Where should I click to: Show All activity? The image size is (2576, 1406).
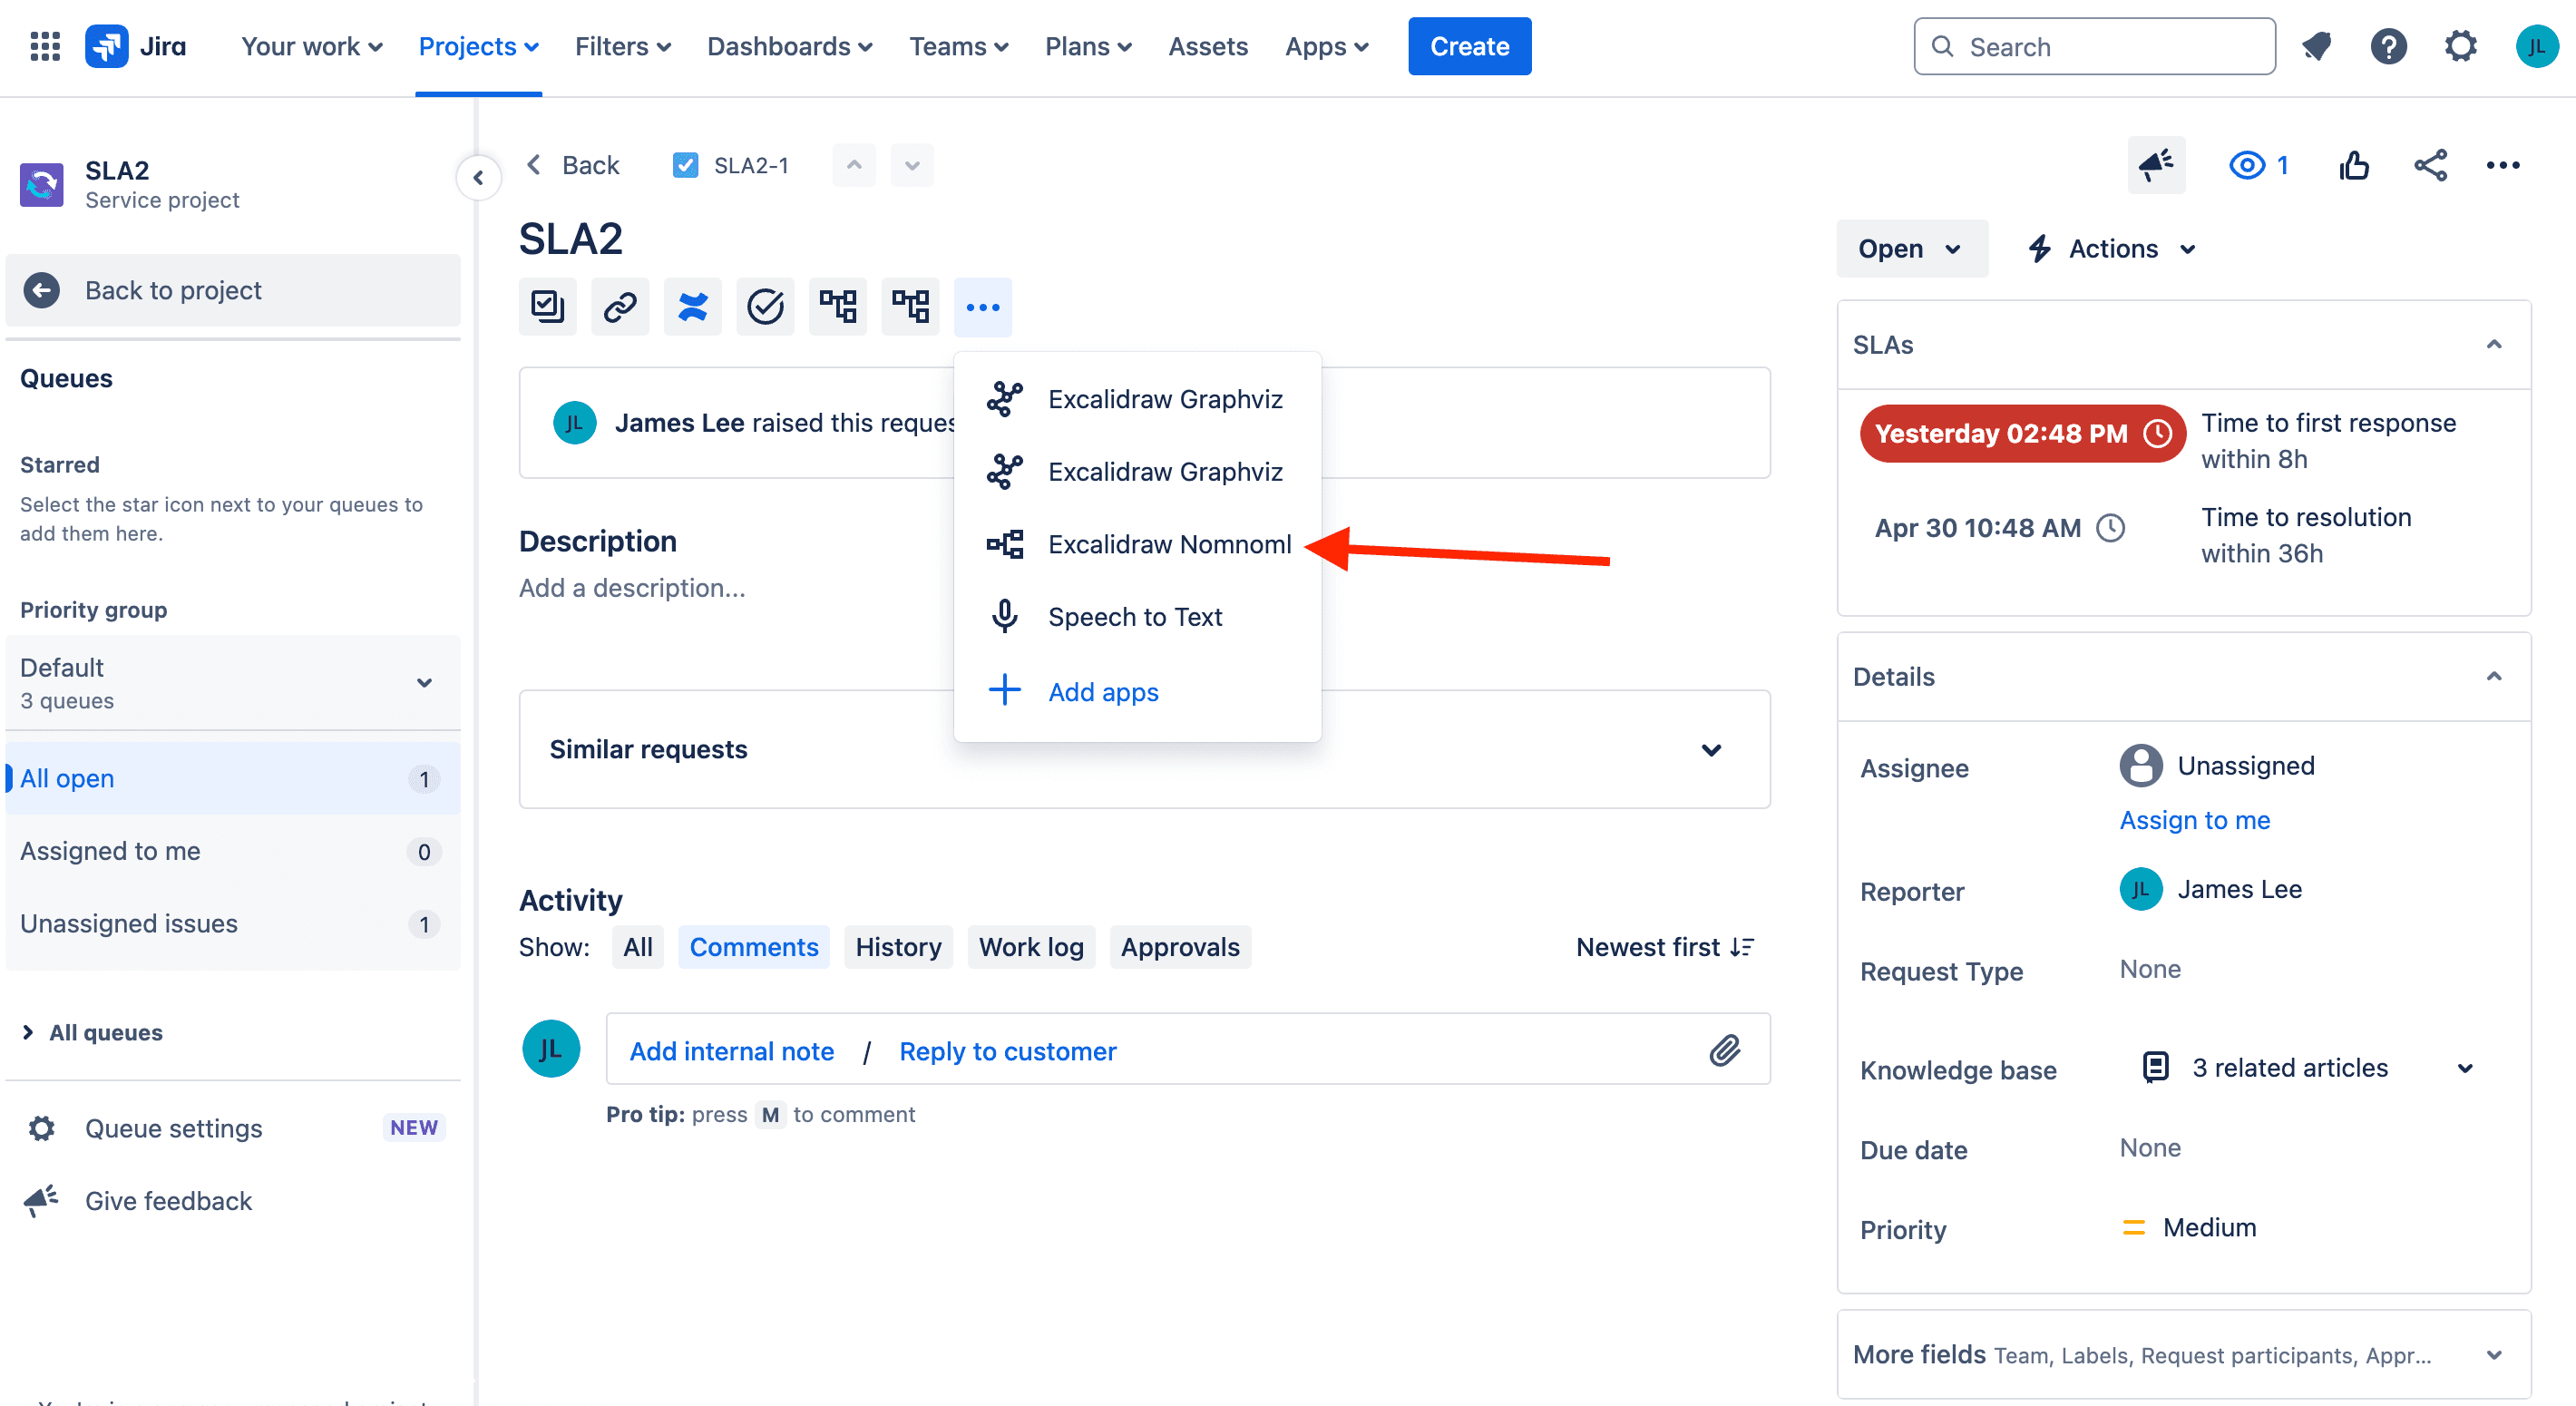click(638, 947)
